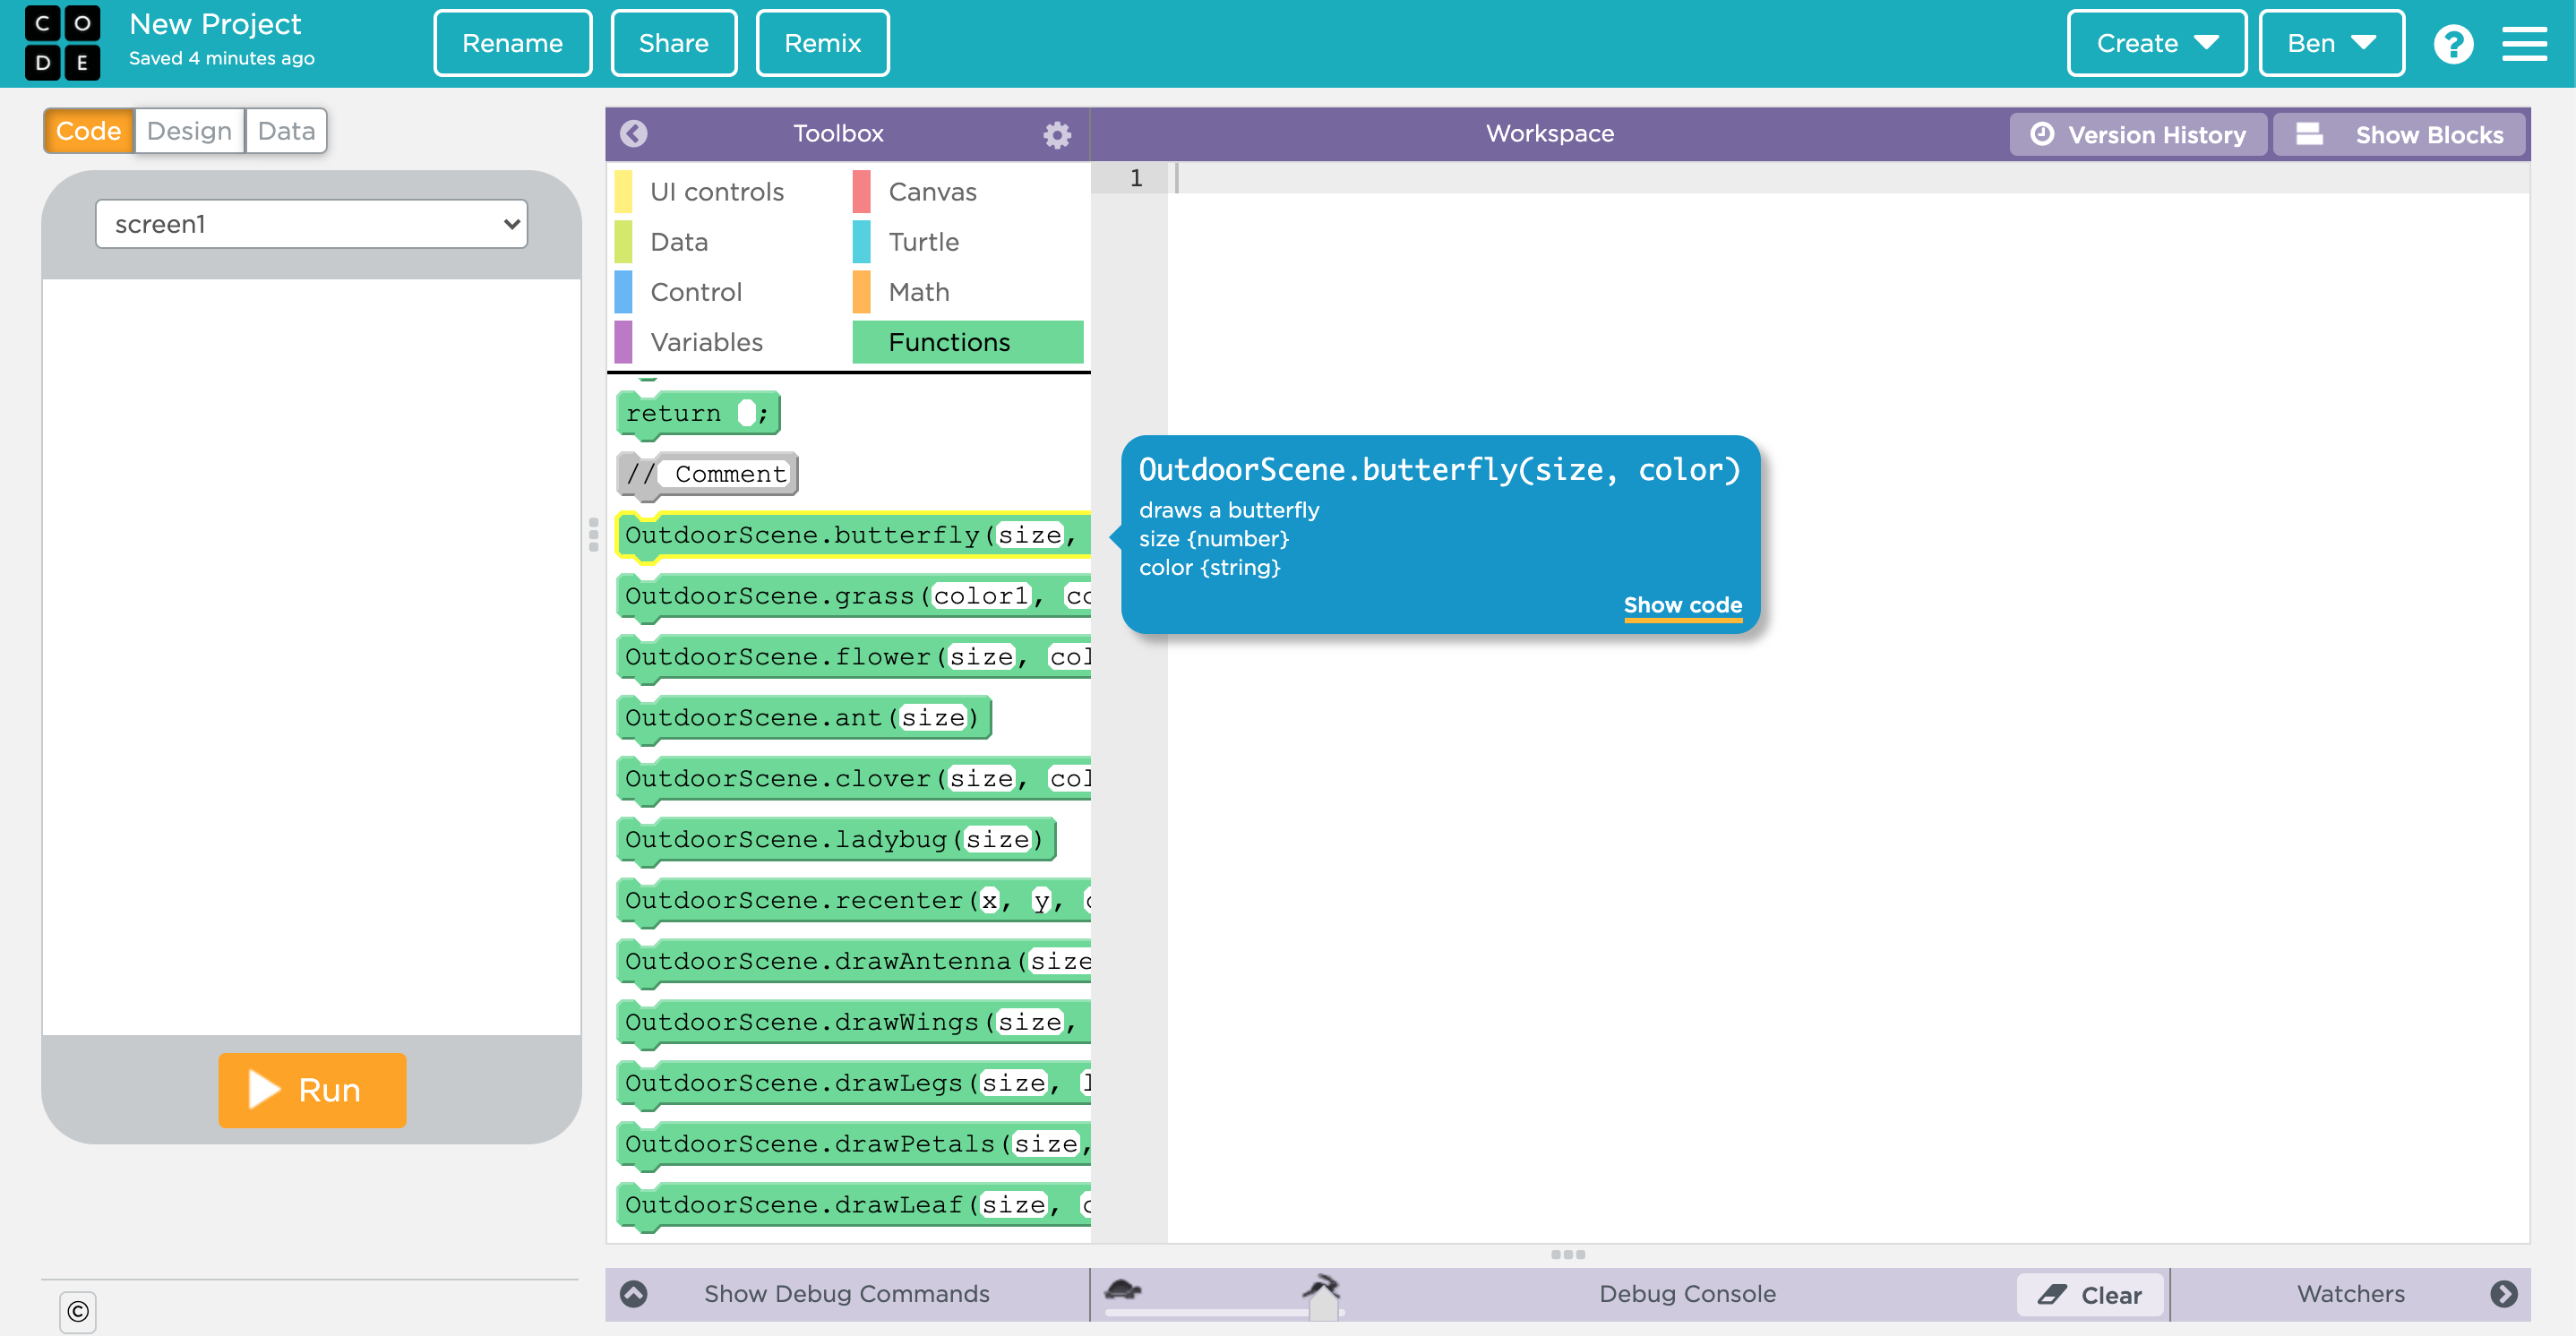Click the Show Debug Commands label

coord(846,1294)
